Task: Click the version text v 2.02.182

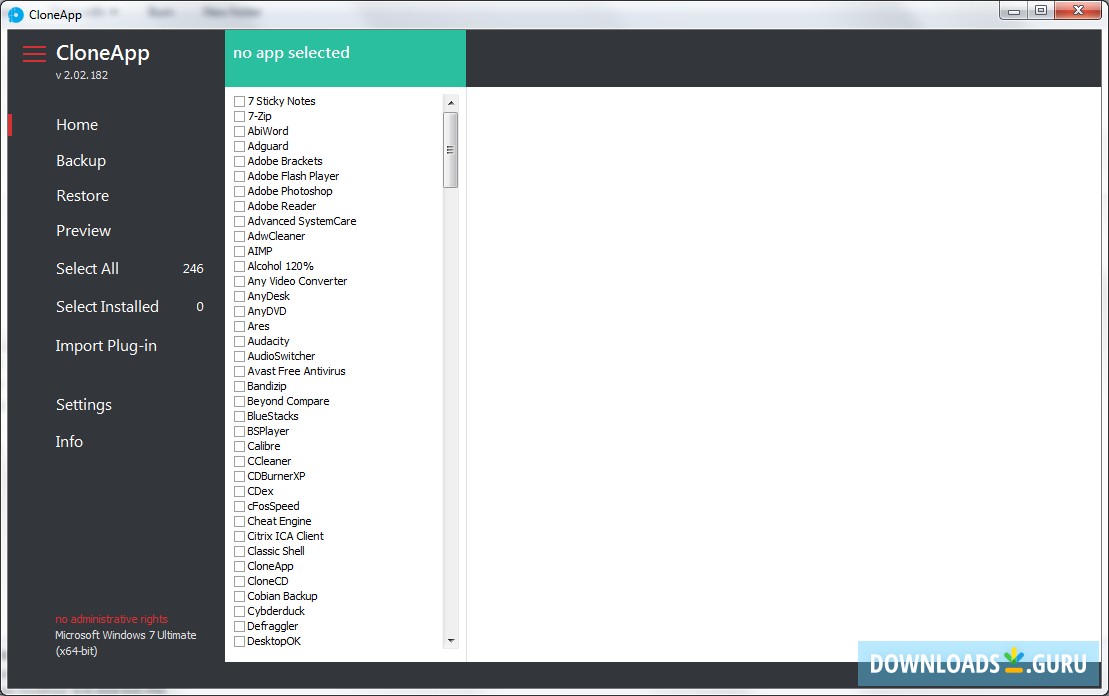Action: pos(82,75)
